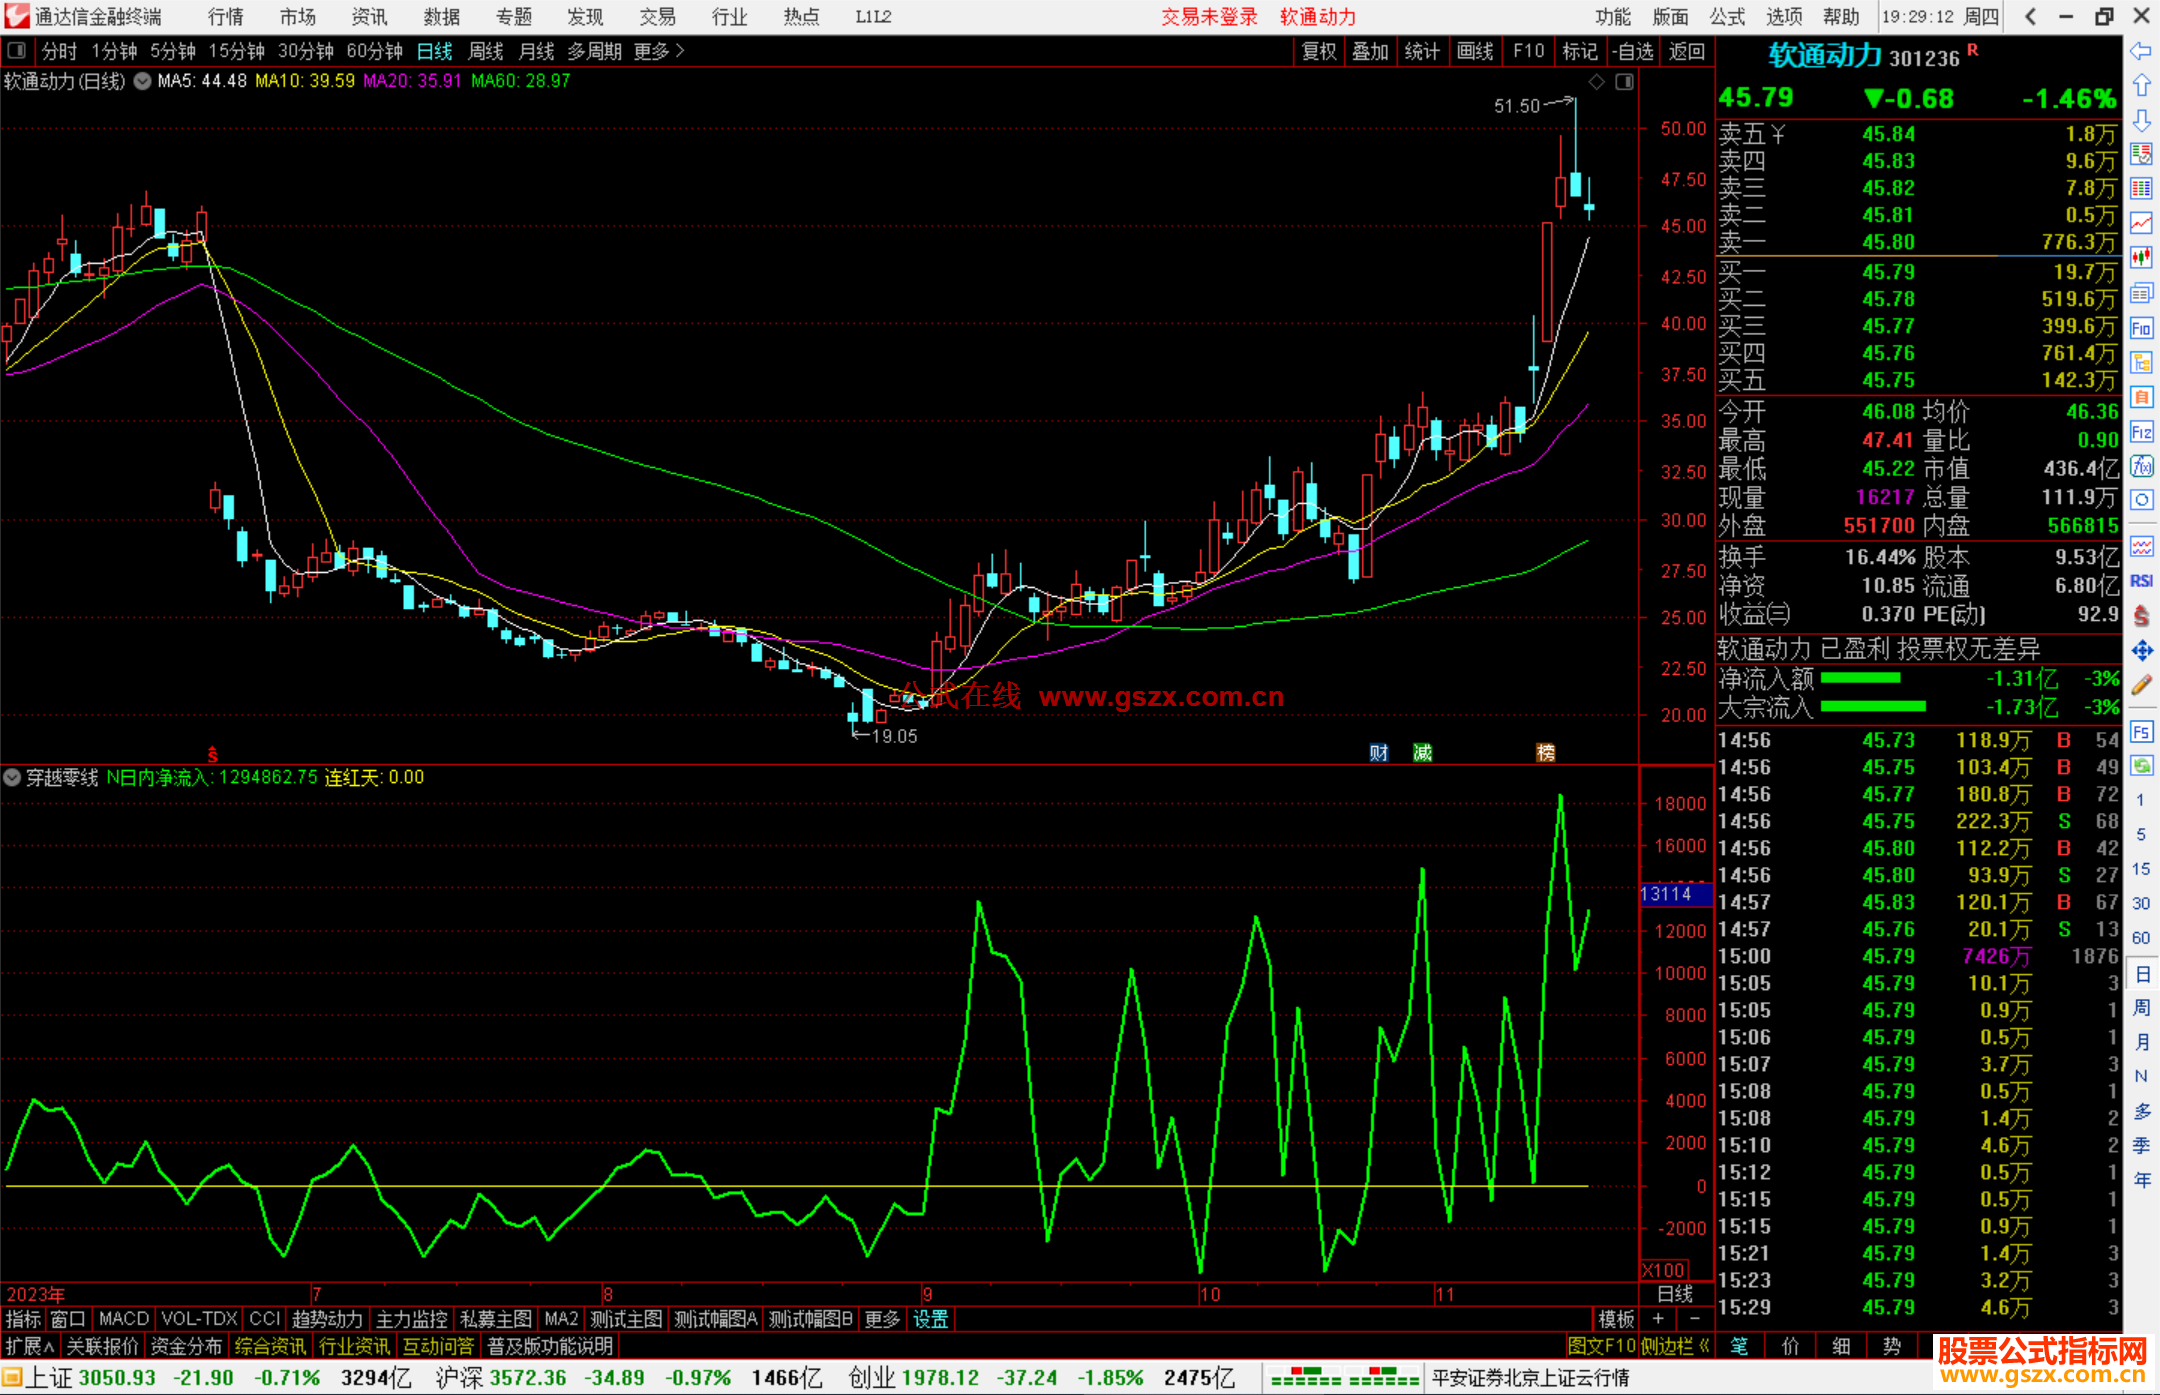This screenshot has height=1395, width=2160.
Task: Toggle the side panel icon above the chart
Action: [x=1624, y=82]
